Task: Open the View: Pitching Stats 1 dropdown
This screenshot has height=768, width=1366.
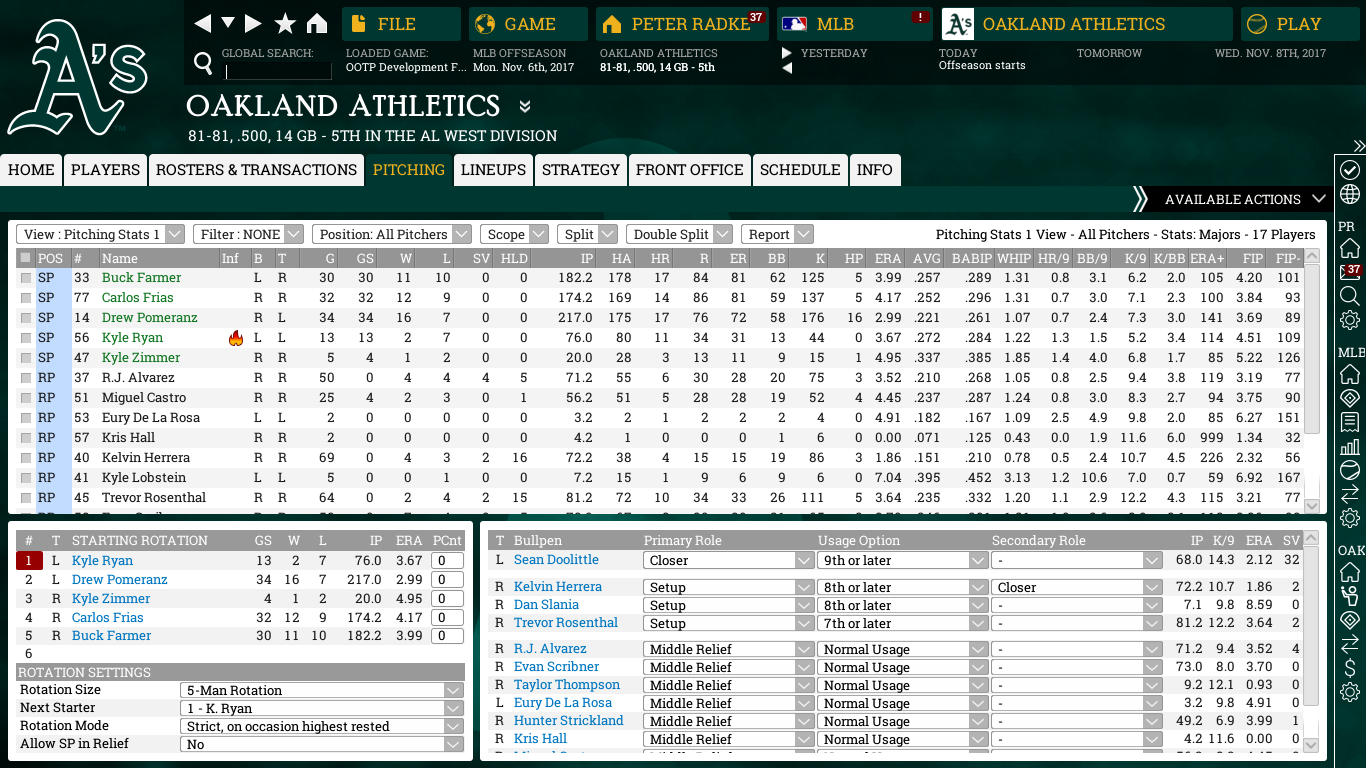Action: pyautogui.click(x=100, y=234)
